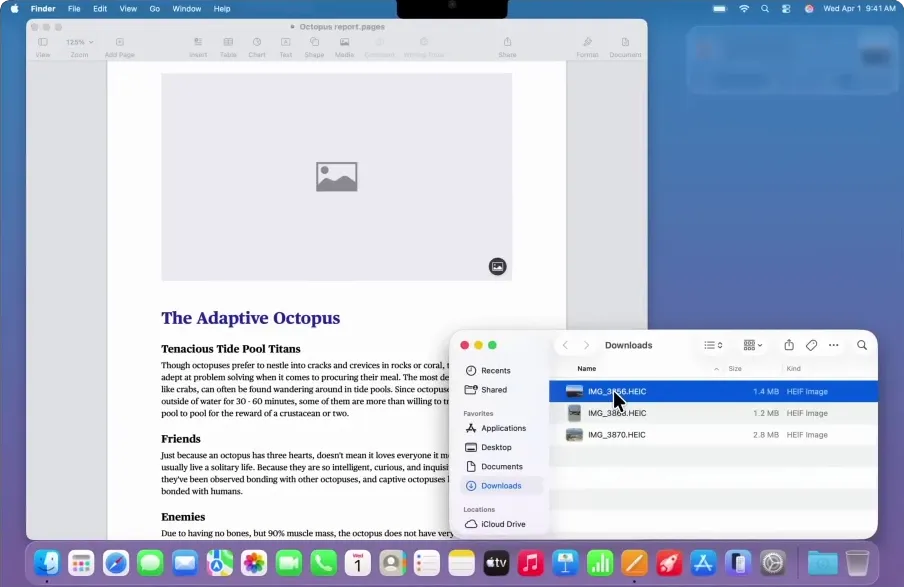The height and width of the screenshot is (587, 904).
Task: Open Finder list view switcher
Action: pos(713,345)
